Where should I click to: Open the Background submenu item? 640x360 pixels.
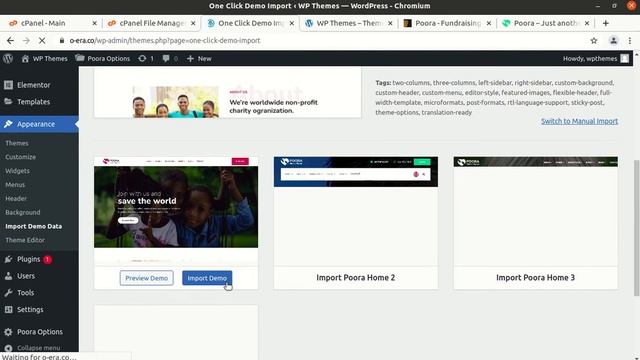point(23,213)
